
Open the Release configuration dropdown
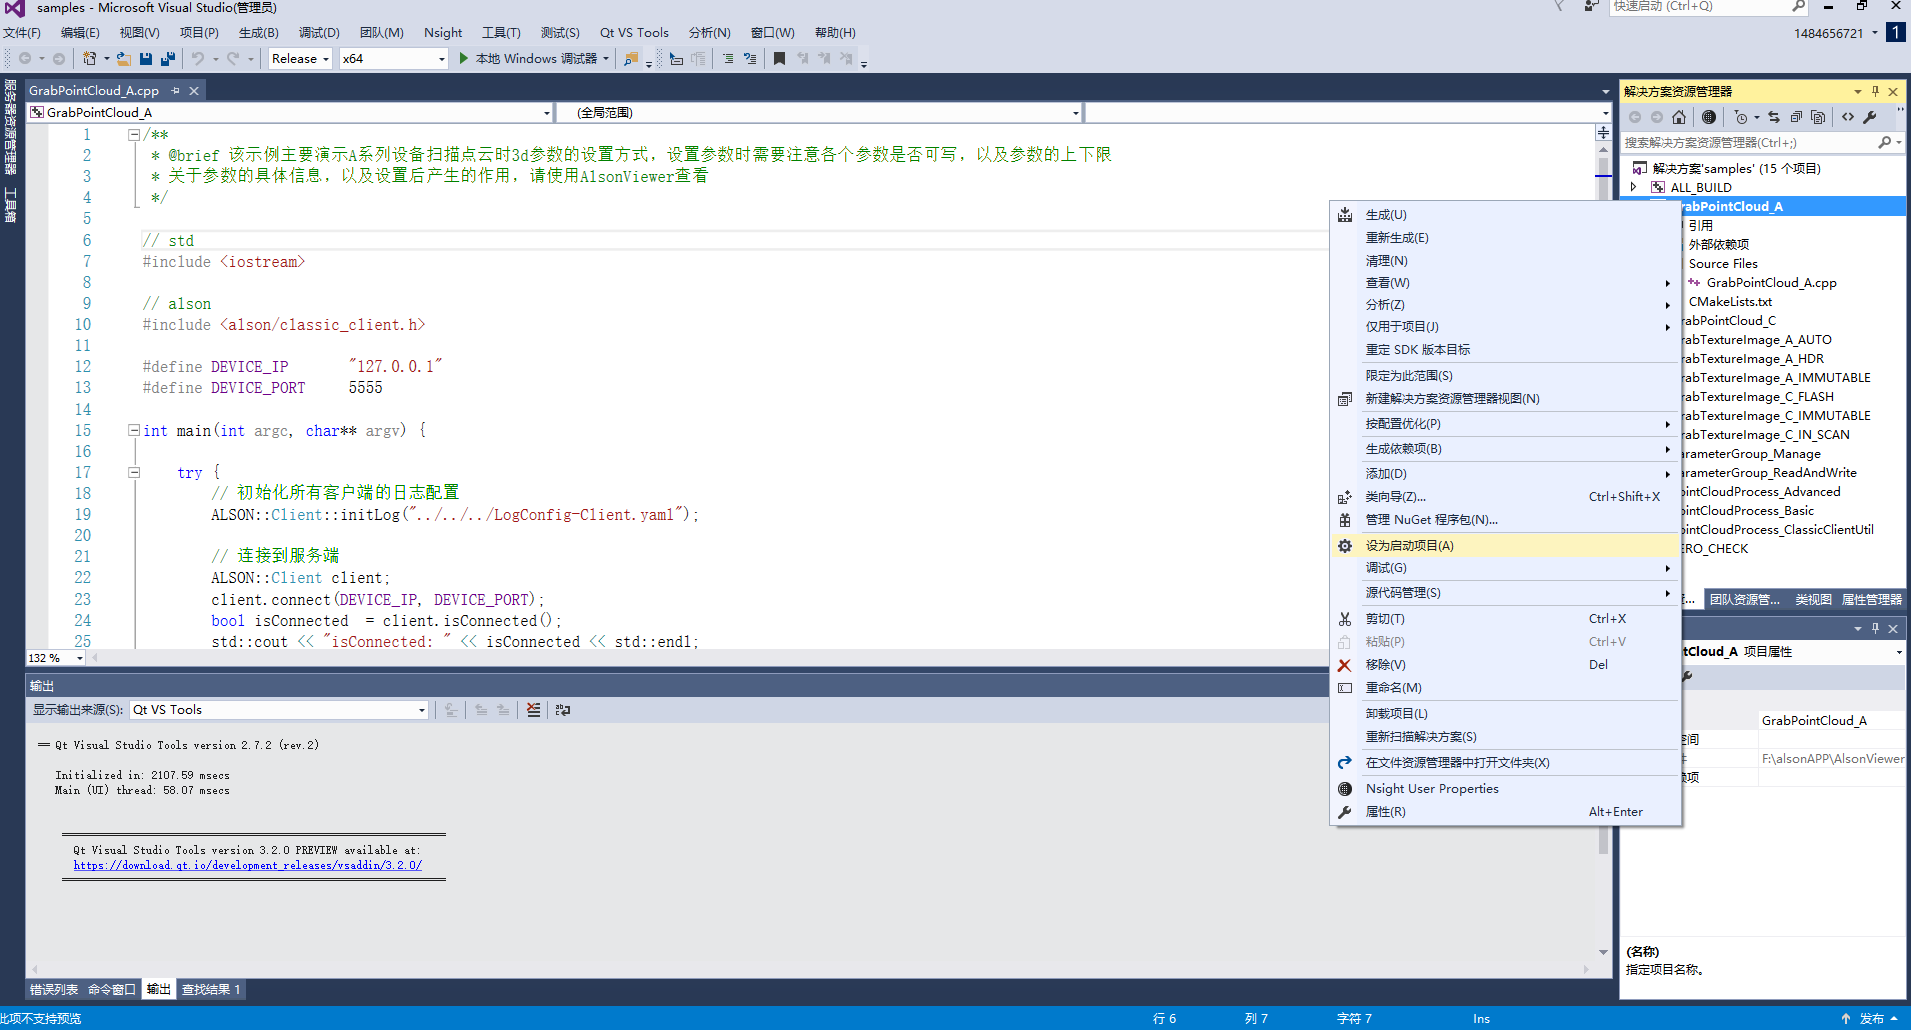coord(300,59)
